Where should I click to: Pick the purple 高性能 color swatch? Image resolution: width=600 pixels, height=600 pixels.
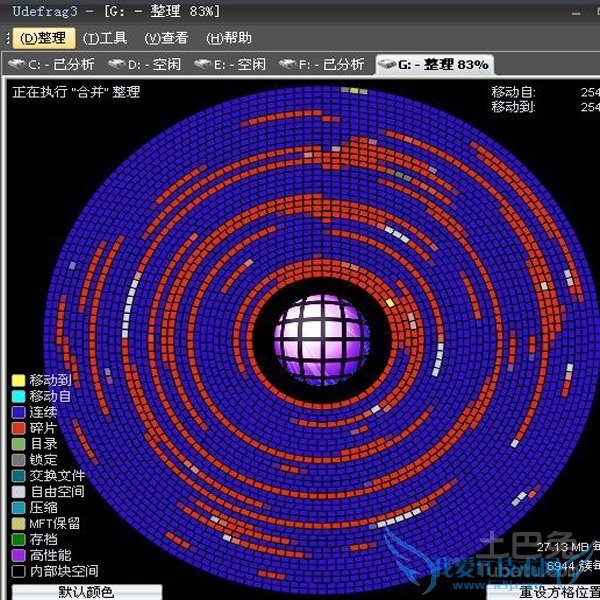point(18,555)
